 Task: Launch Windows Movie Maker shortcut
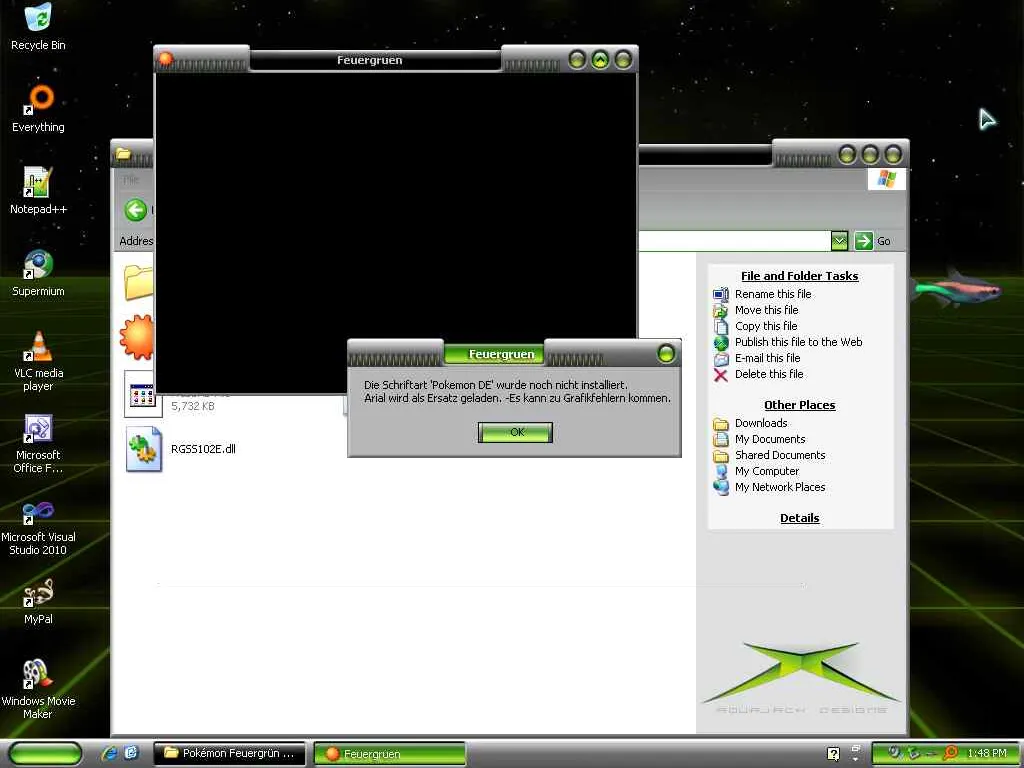tap(38, 690)
